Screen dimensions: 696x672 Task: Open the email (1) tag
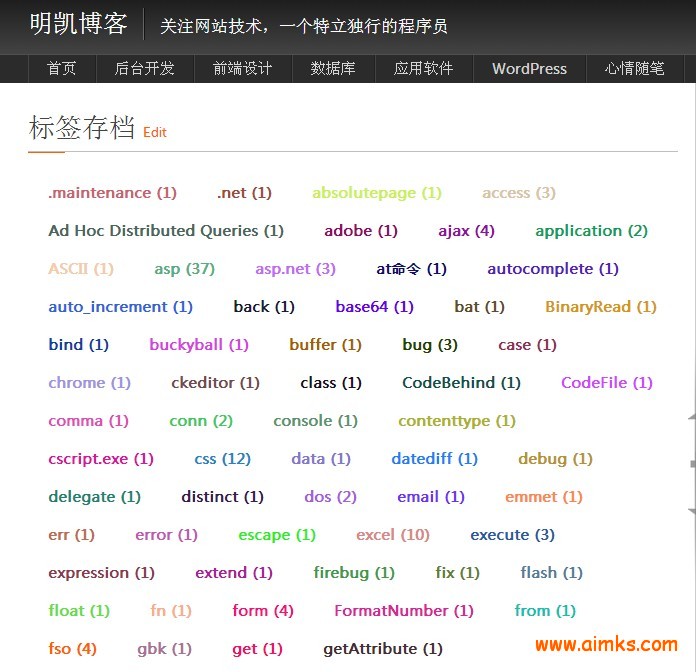tap(431, 497)
